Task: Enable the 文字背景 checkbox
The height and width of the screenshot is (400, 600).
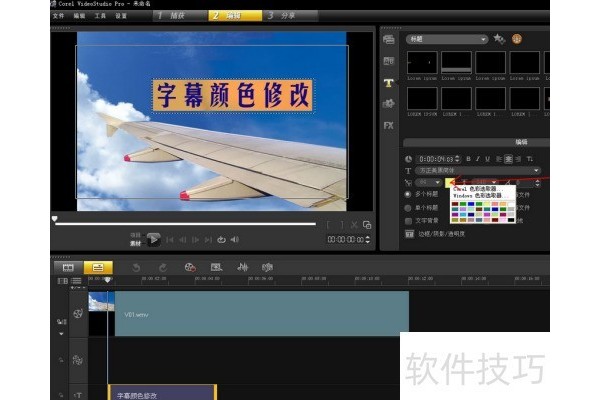Action: click(x=408, y=221)
